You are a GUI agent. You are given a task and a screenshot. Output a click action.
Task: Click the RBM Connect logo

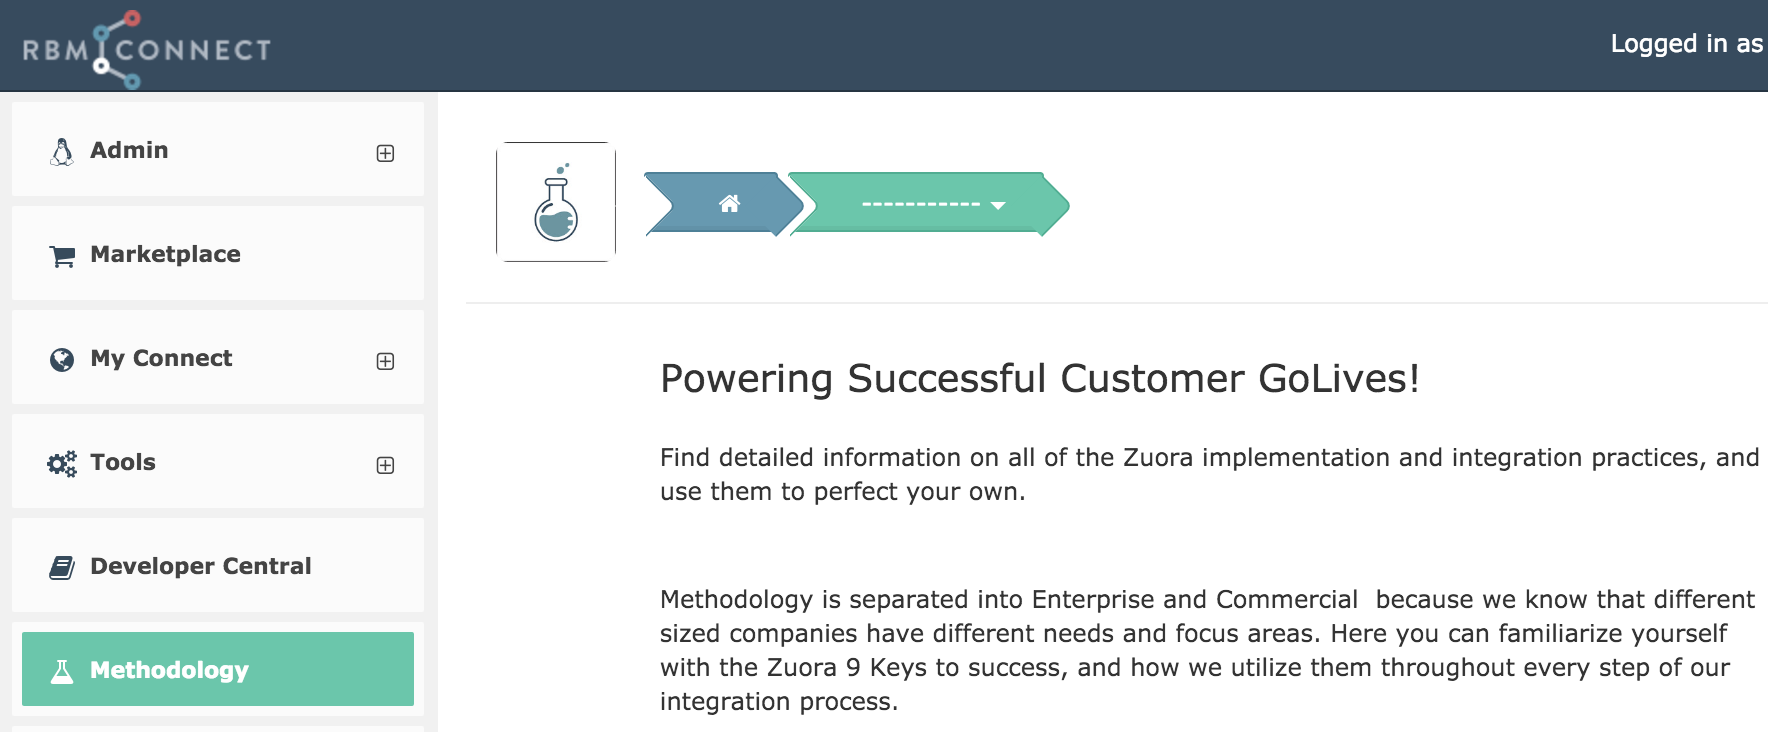tap(147, 49)
